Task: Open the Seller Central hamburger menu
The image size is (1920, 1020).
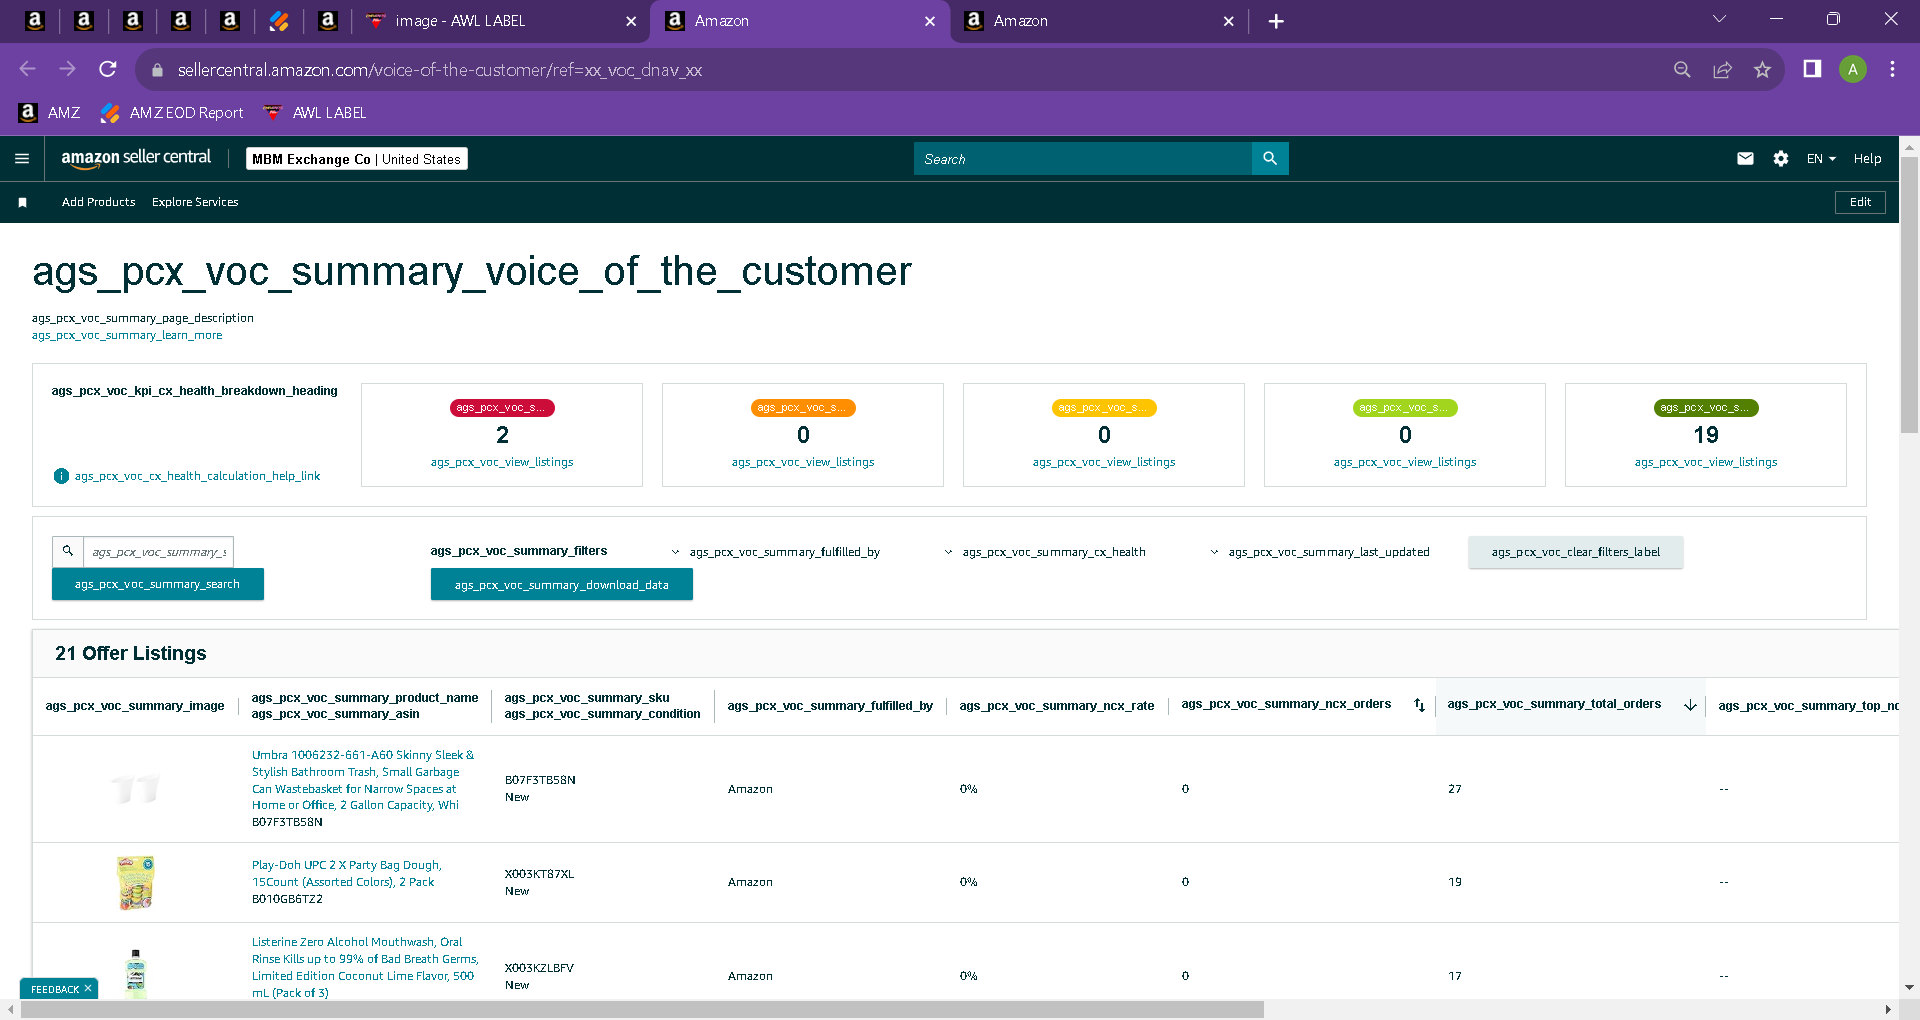Action: (22, 158)
